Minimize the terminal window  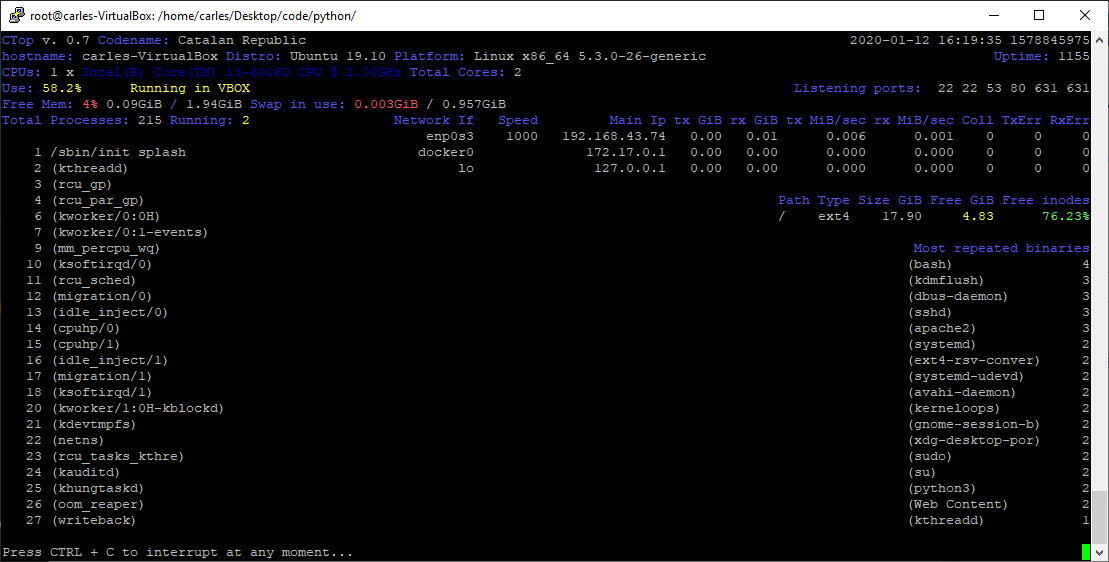993,15
